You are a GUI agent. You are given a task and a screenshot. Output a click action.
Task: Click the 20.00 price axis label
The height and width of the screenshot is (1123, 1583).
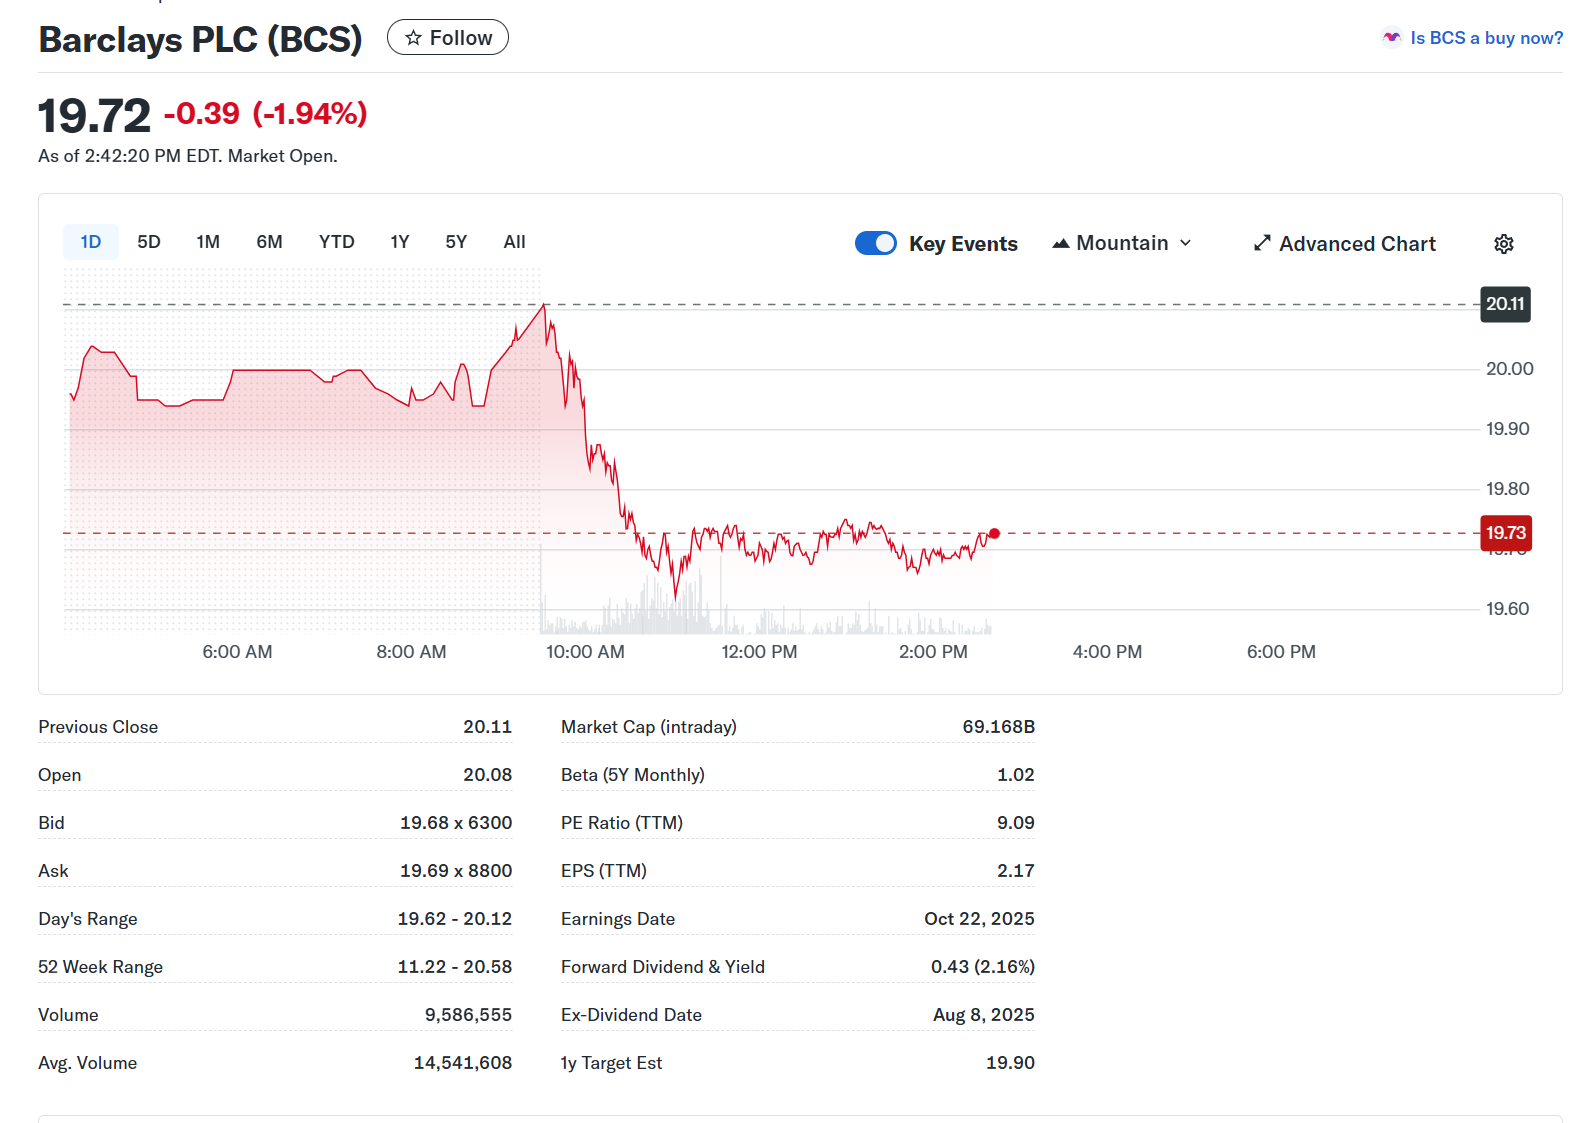click(x=1509, y=369)
